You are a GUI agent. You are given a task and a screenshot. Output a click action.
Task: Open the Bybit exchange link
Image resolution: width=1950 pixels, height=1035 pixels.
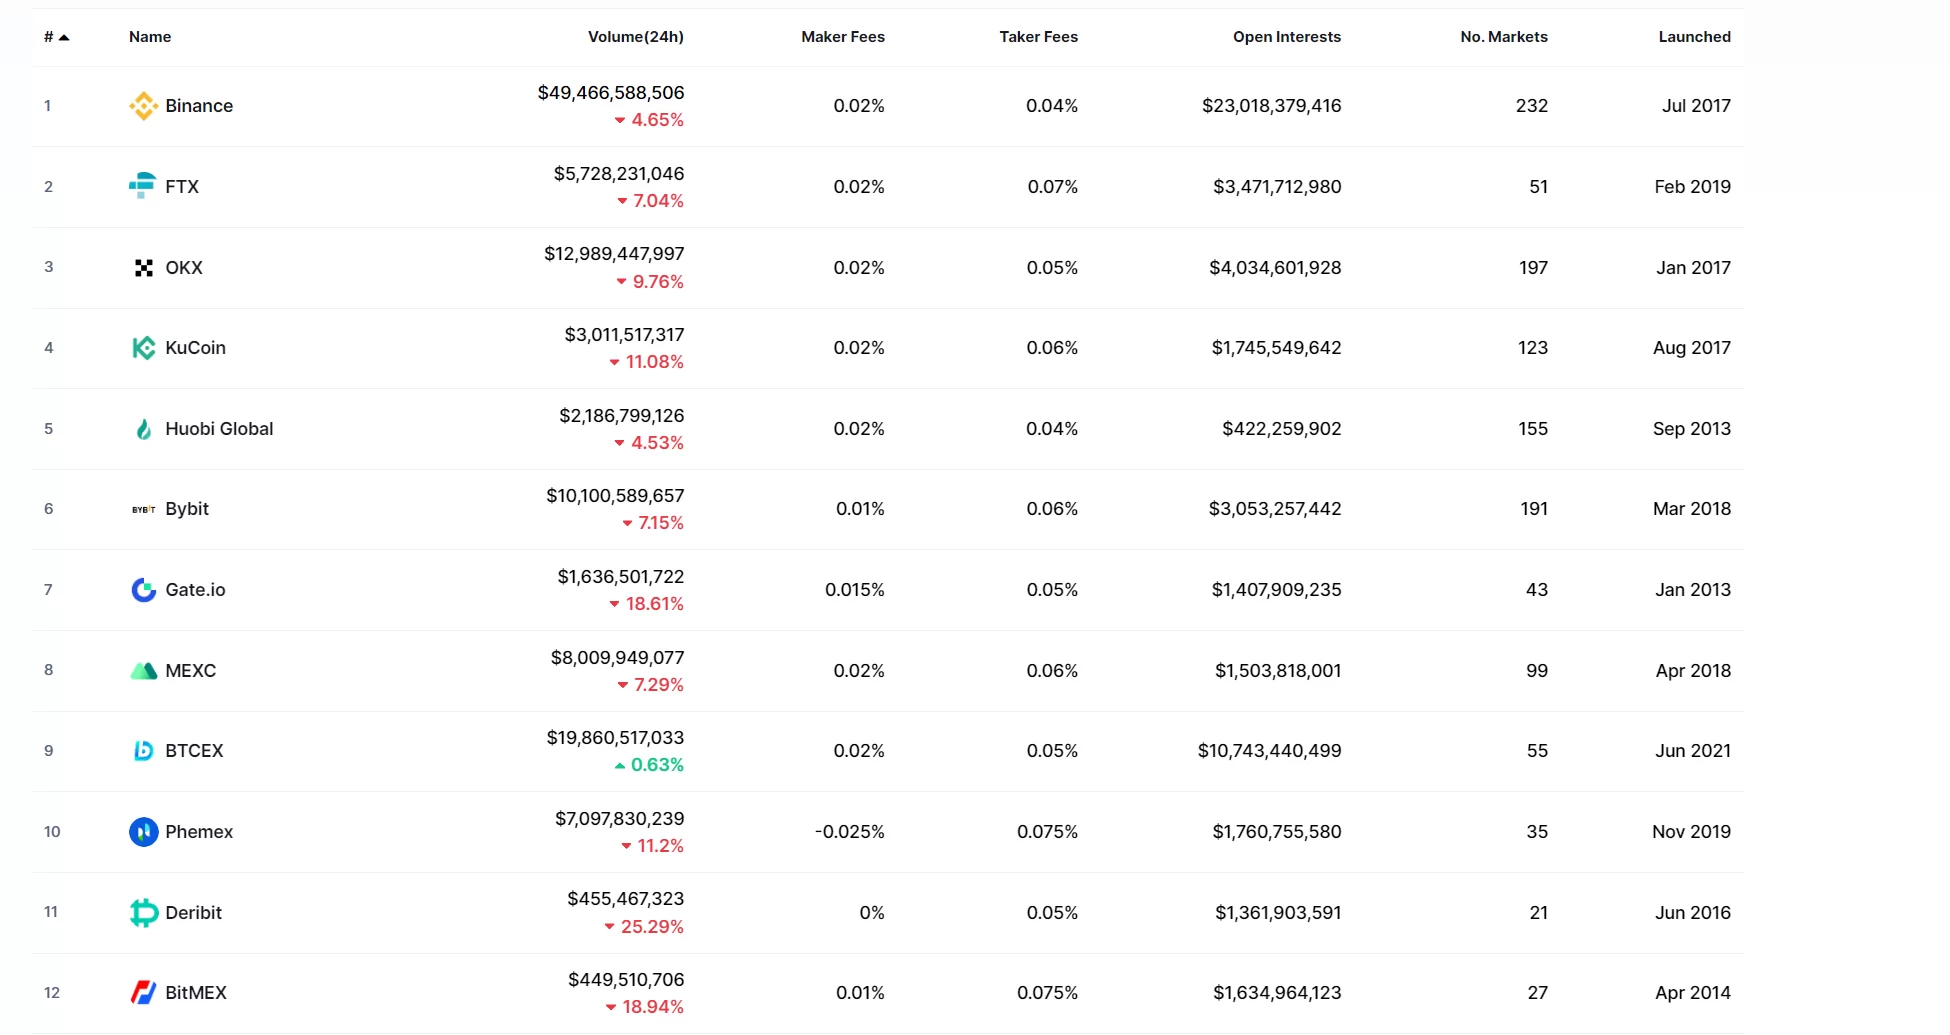click(x=187, y=509)
